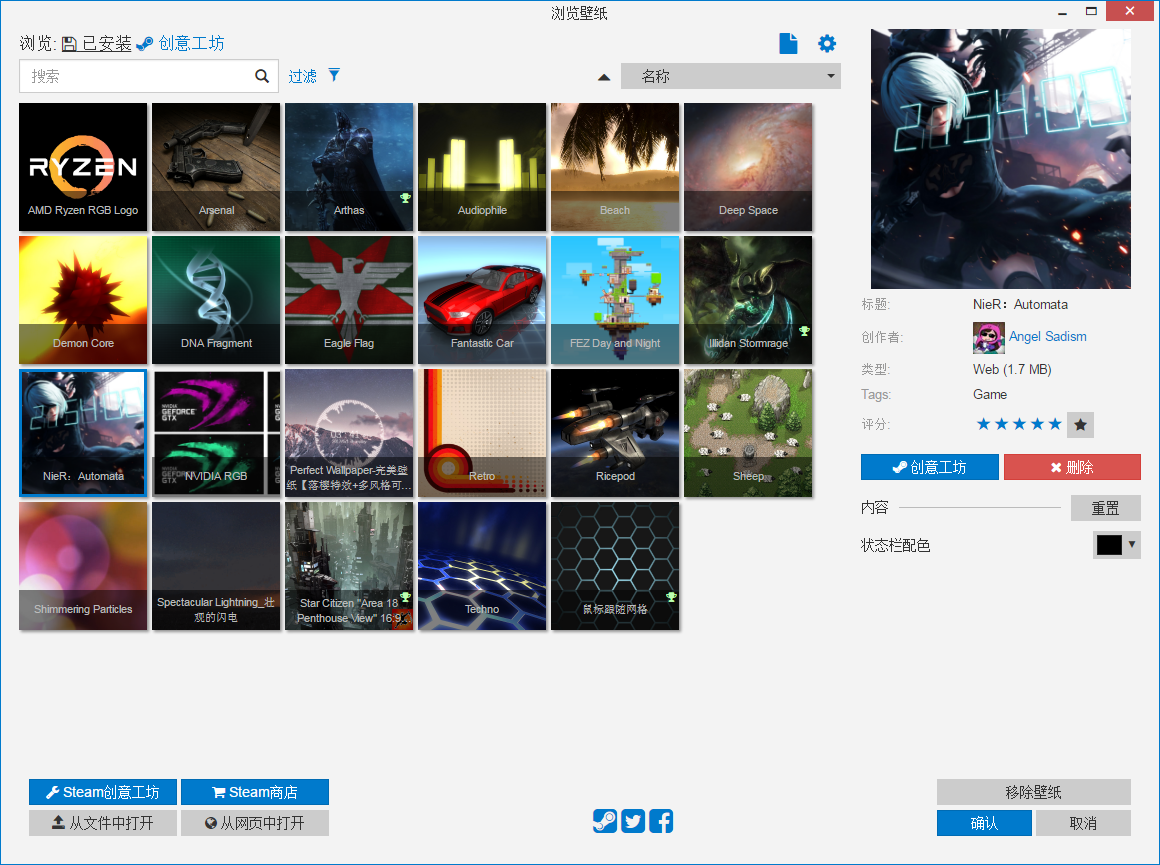Screen dimensions: 1160x865
Task: Open the new wallpaper file icon
Action: 788,44
